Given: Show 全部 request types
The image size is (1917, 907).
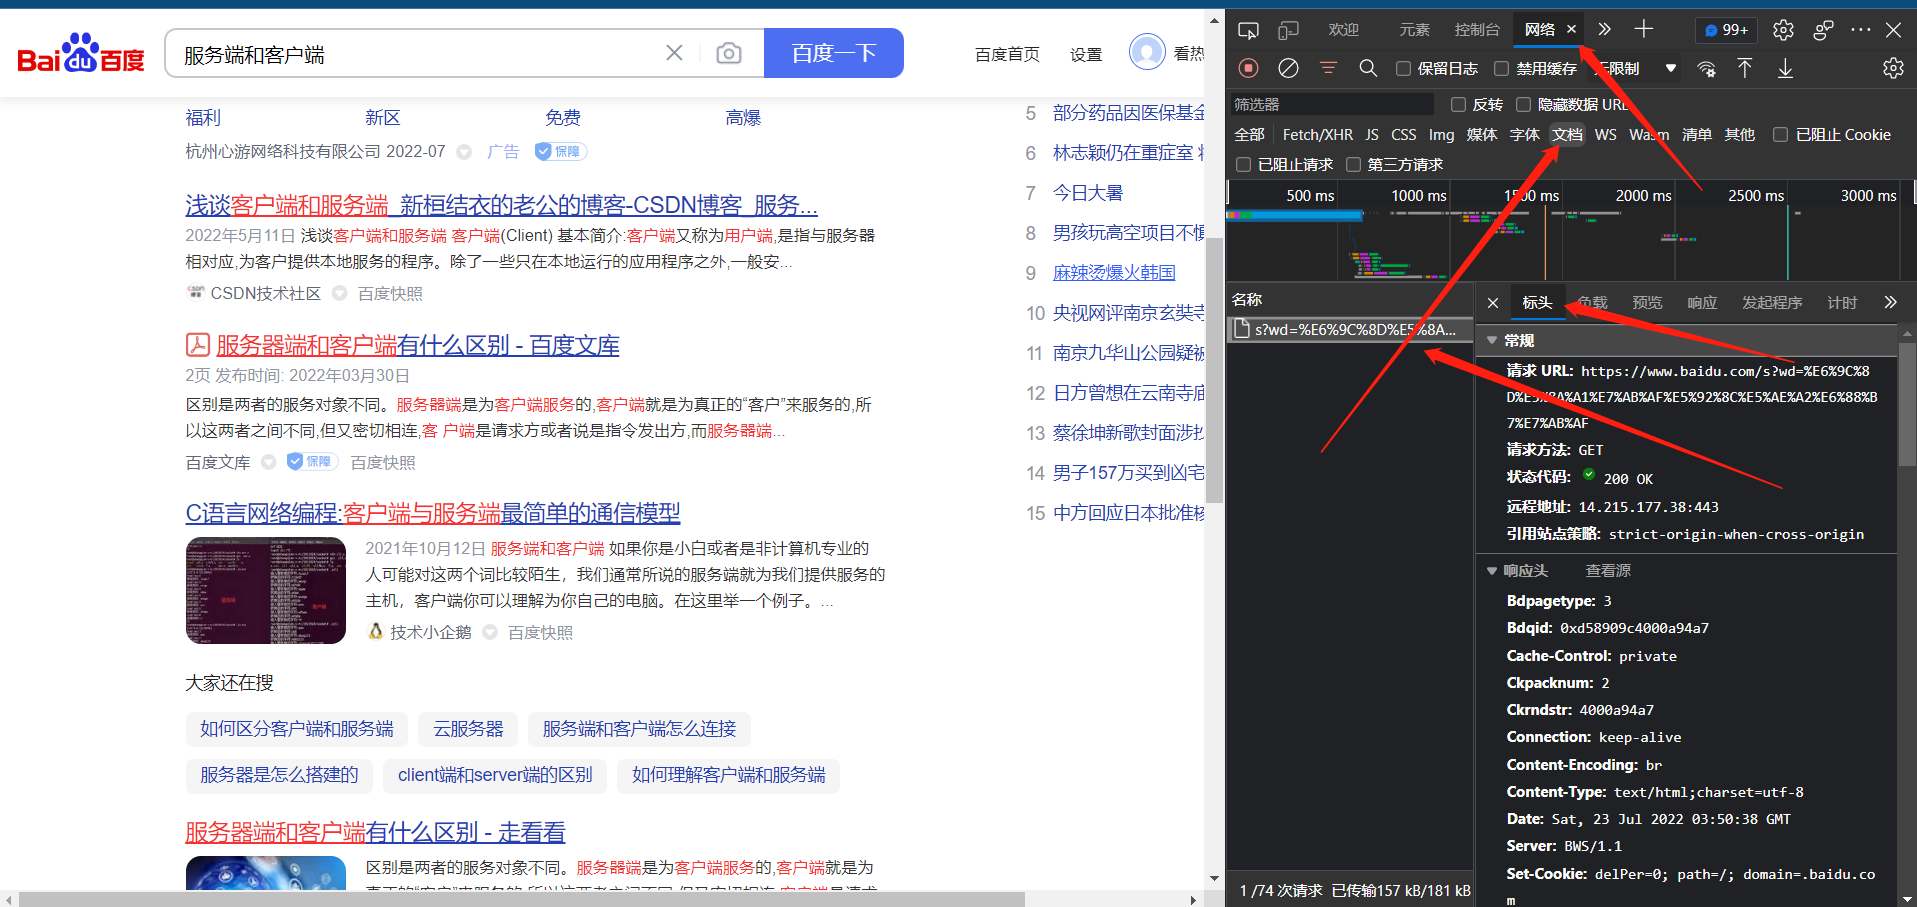Looking at the screenshot, I should coord(1249,134).
